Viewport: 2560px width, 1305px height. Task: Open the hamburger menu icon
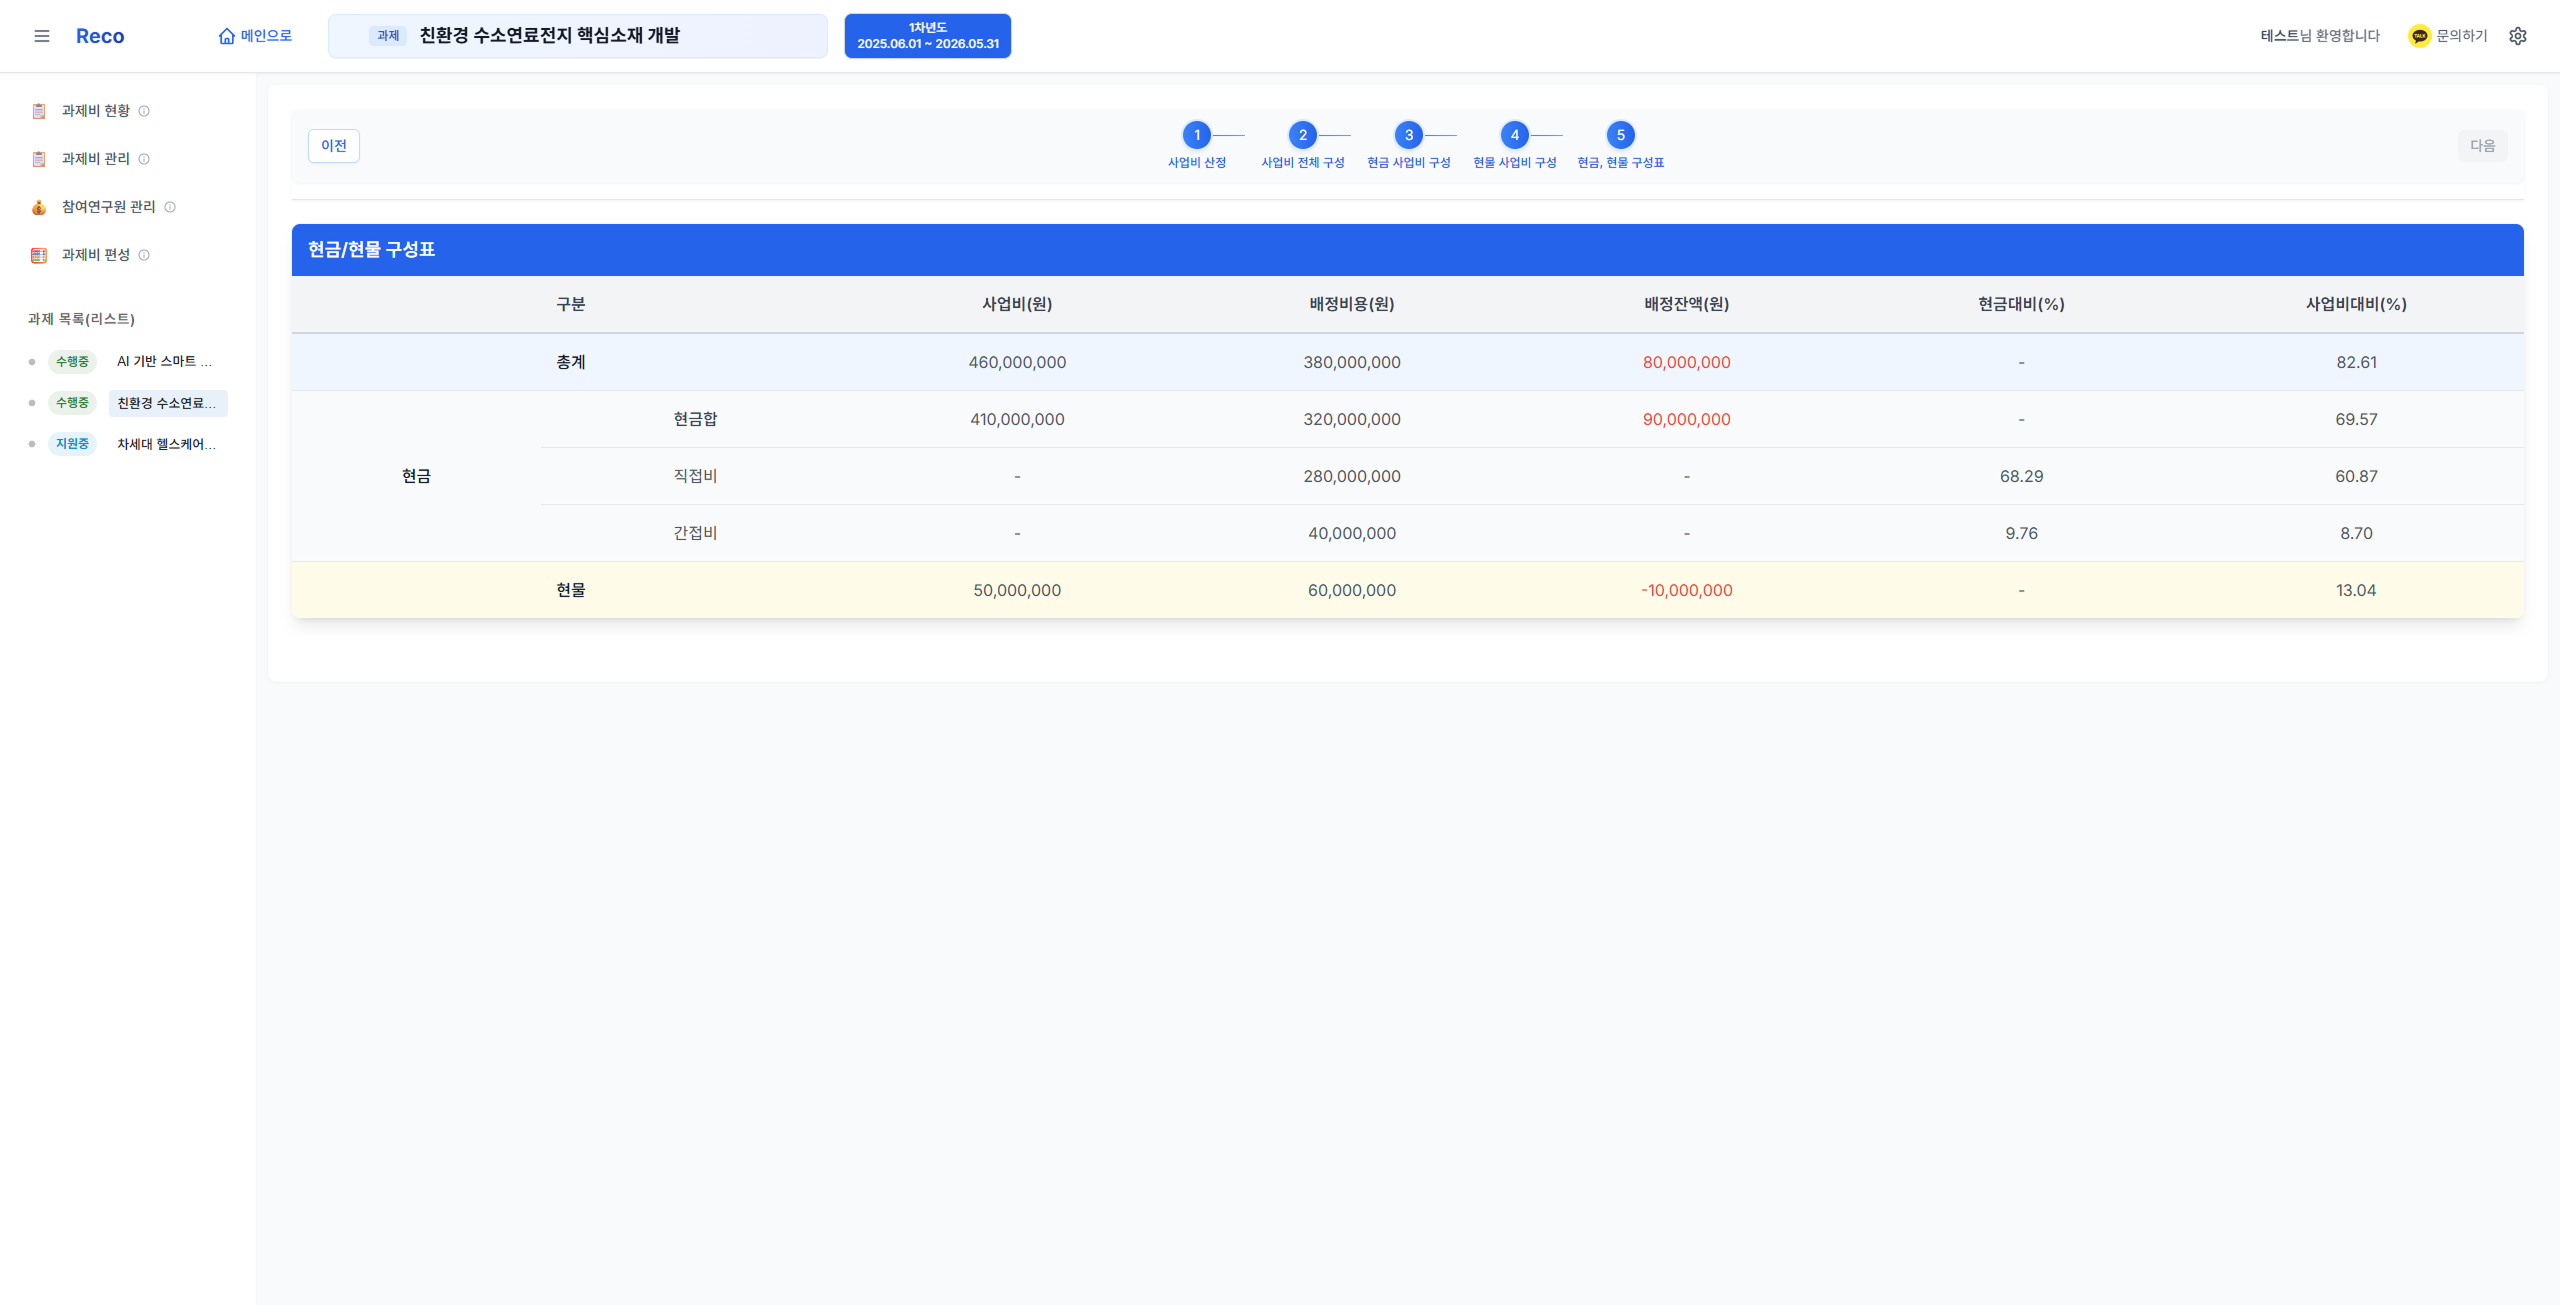click(42, 36)
